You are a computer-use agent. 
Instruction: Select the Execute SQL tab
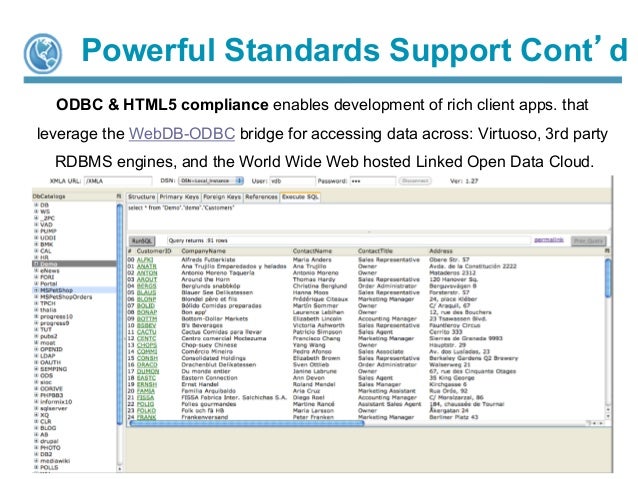coord(300,197)
